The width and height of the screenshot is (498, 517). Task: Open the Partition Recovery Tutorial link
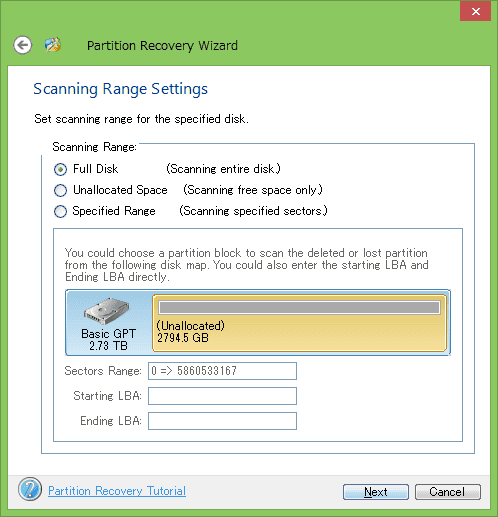point(117,491)
